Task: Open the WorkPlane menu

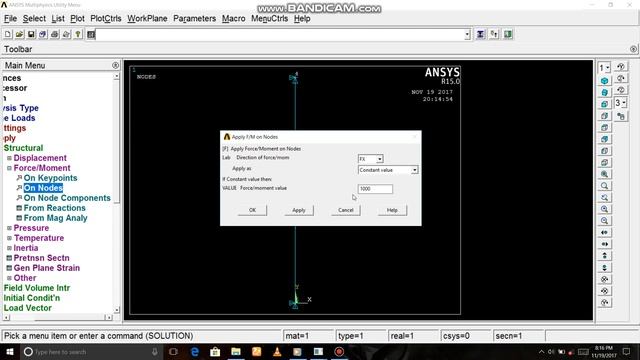Action: 147,19
